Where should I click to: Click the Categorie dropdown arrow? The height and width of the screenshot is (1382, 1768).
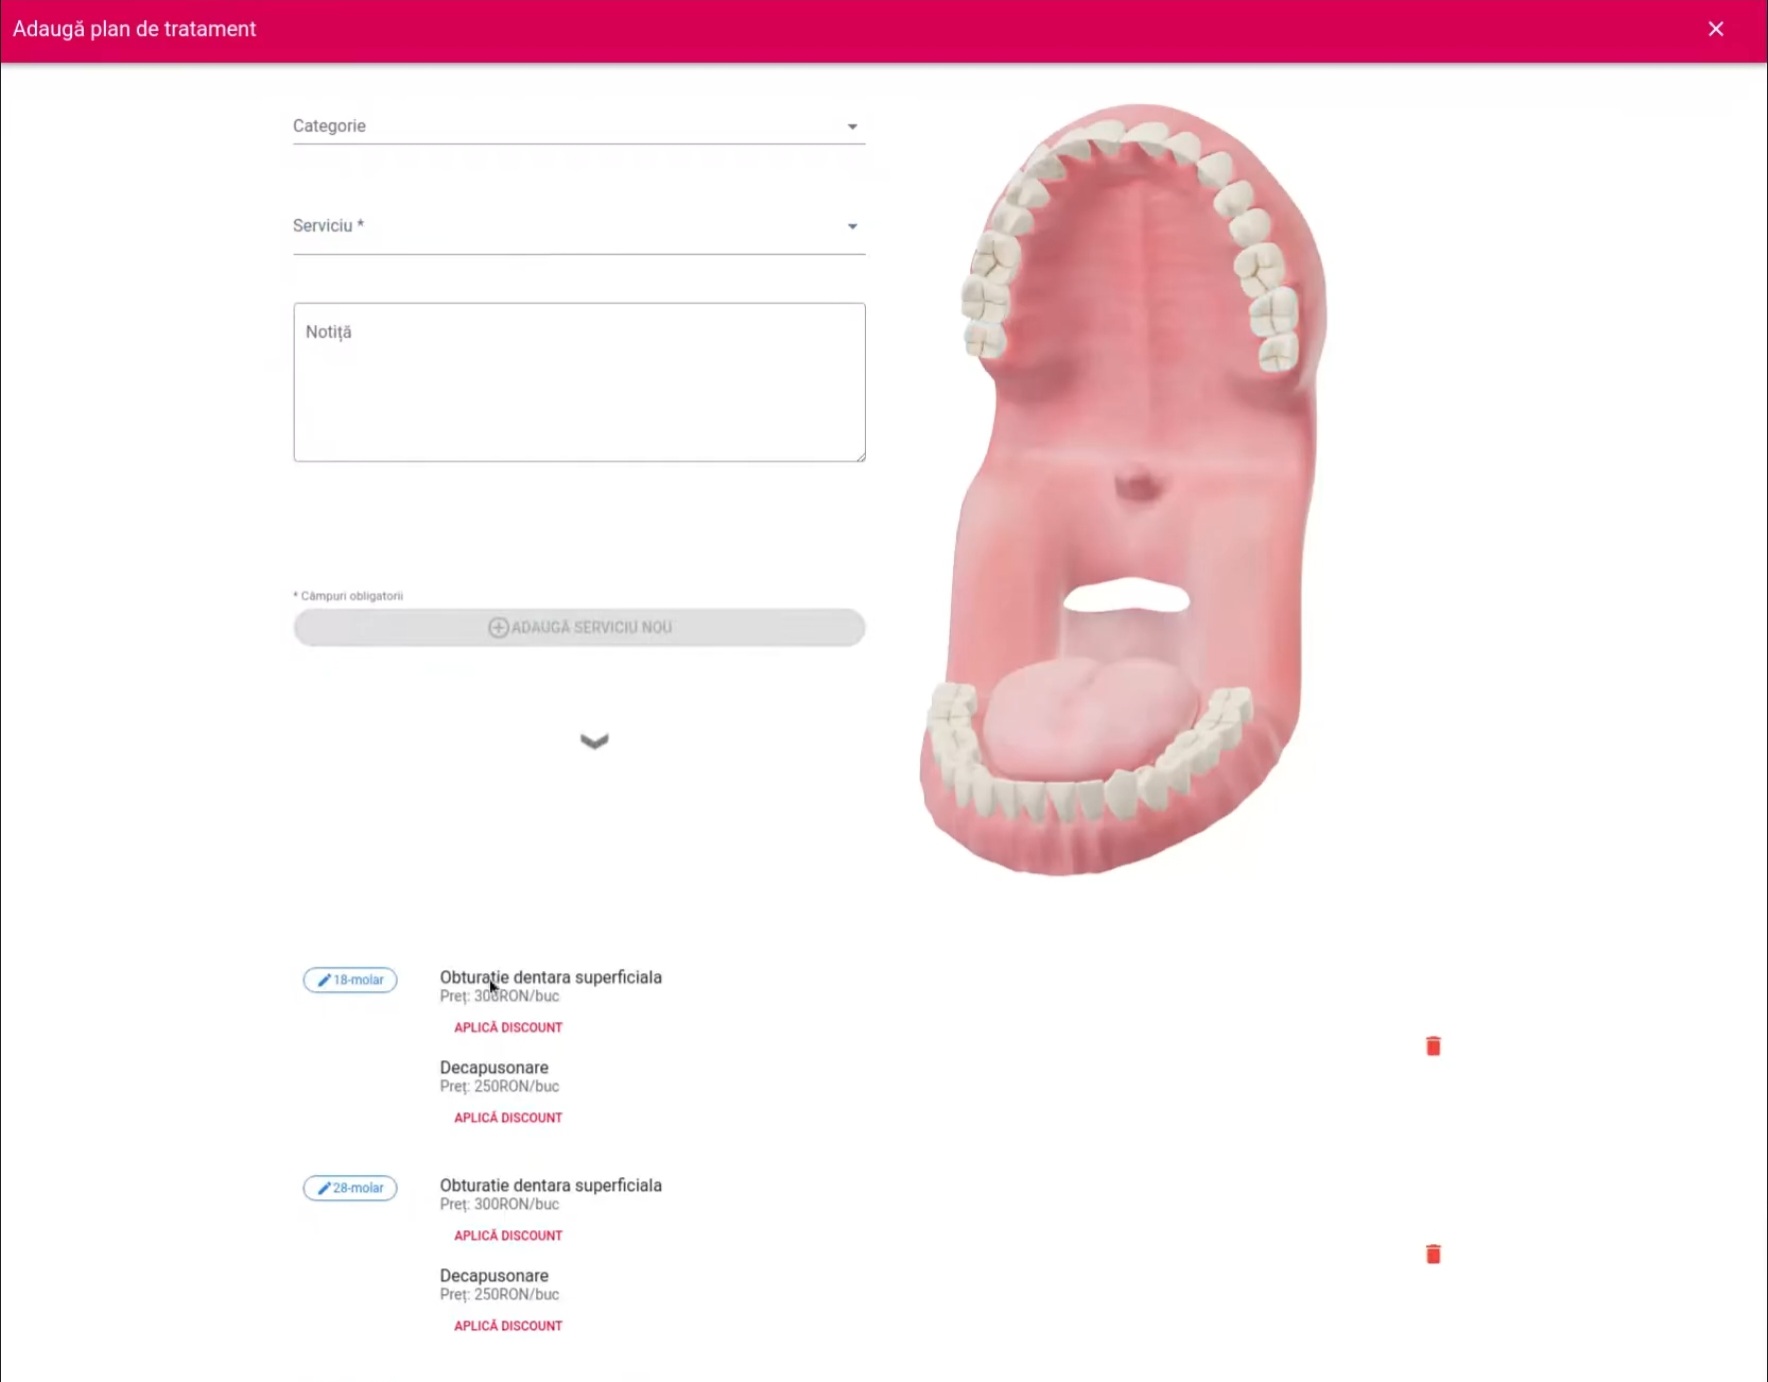point(852,126)
